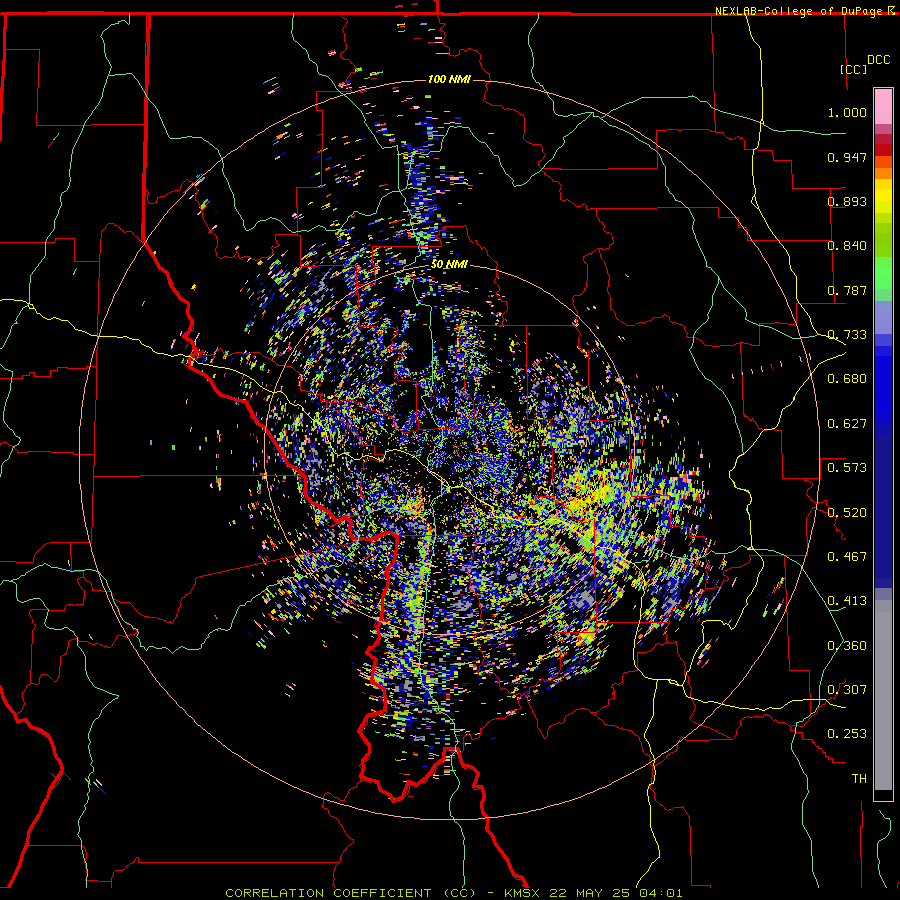Pick the pink segment of the color scale
This screenshot has width=900, height=900.
tap(883, 107)
